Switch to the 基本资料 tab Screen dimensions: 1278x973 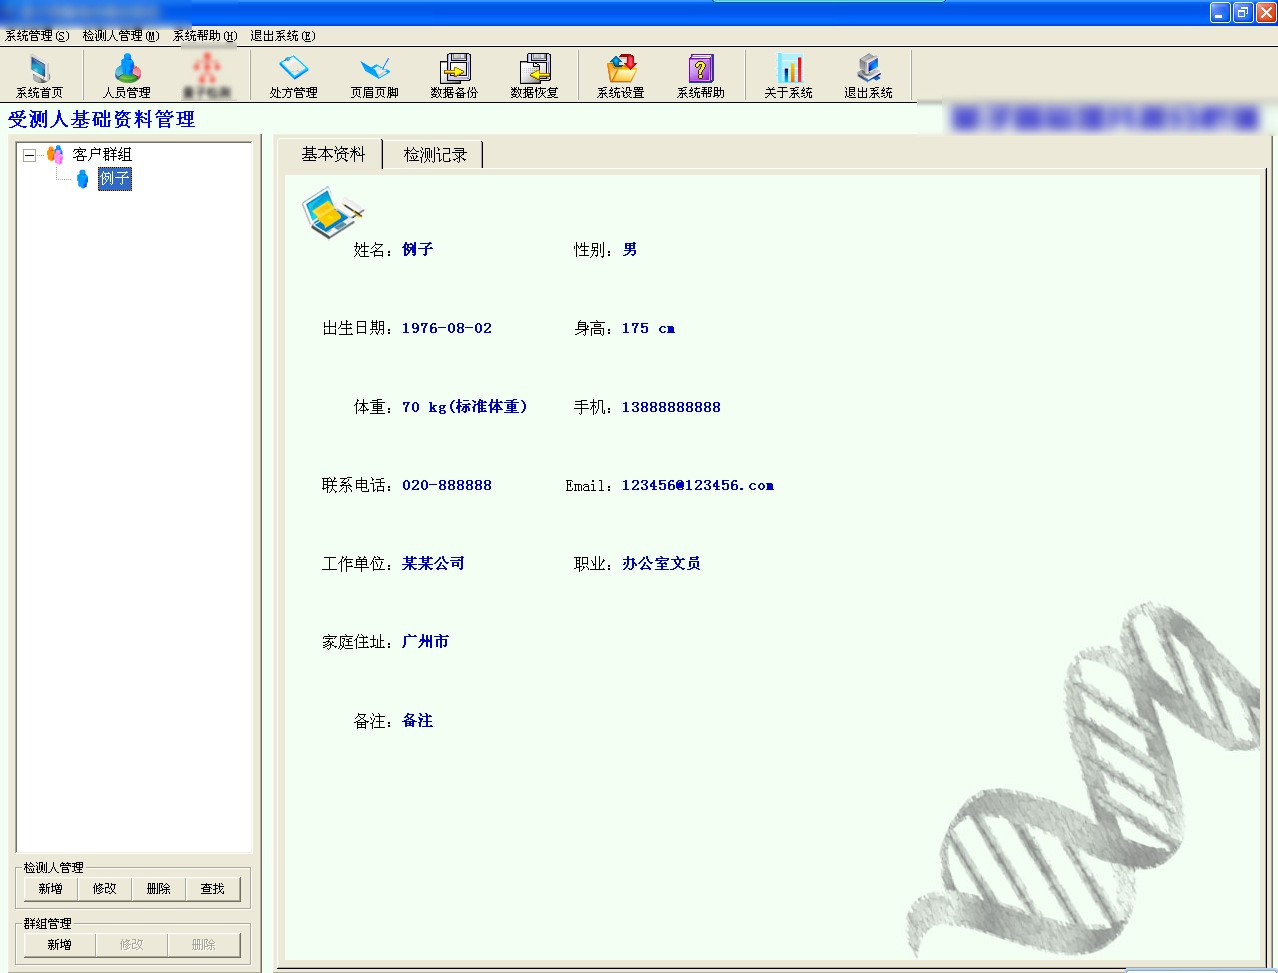pos(333,154)
